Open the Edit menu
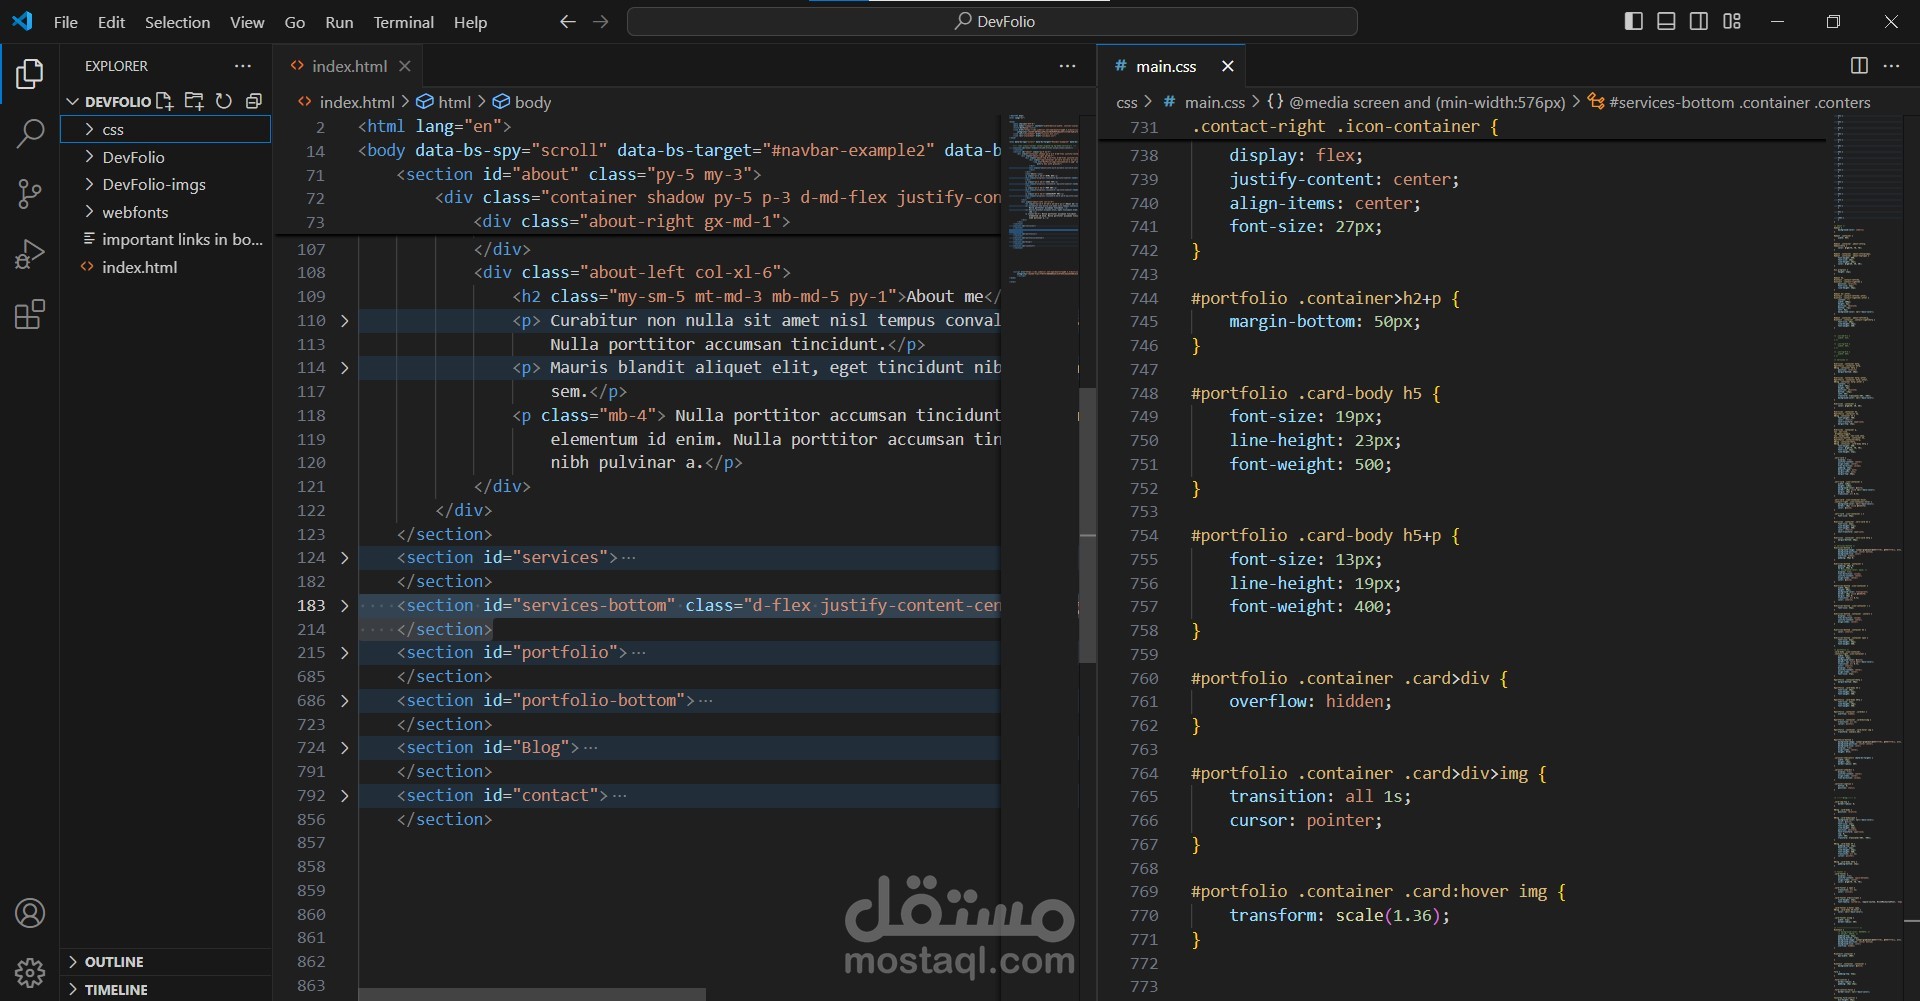1920x1001 pixels. (x=111, y=22)
